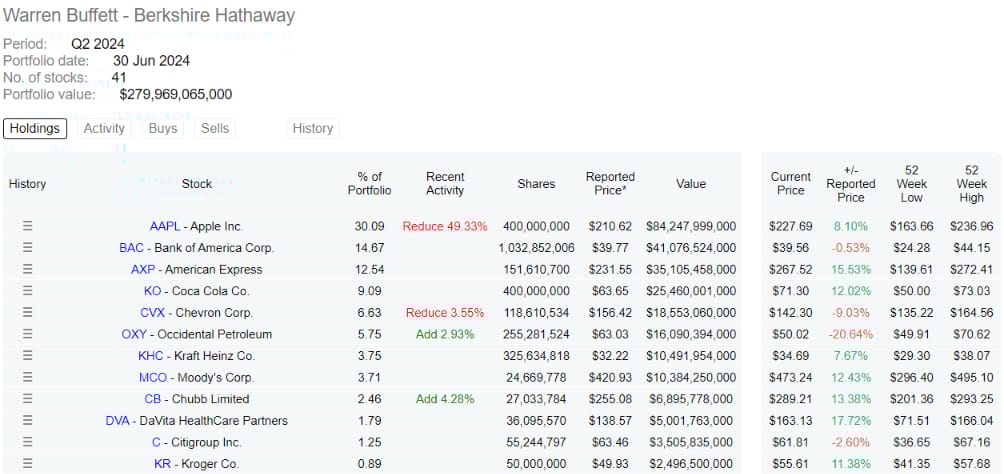
Task: Select portfolio value $279,969,065,000
Action: point(175,95)
